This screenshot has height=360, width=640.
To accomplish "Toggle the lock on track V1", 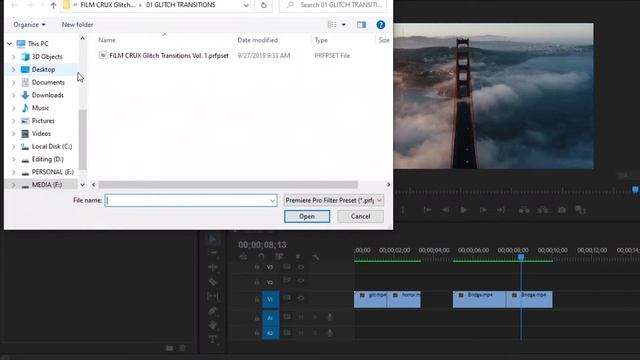I will tap(257, 299).
